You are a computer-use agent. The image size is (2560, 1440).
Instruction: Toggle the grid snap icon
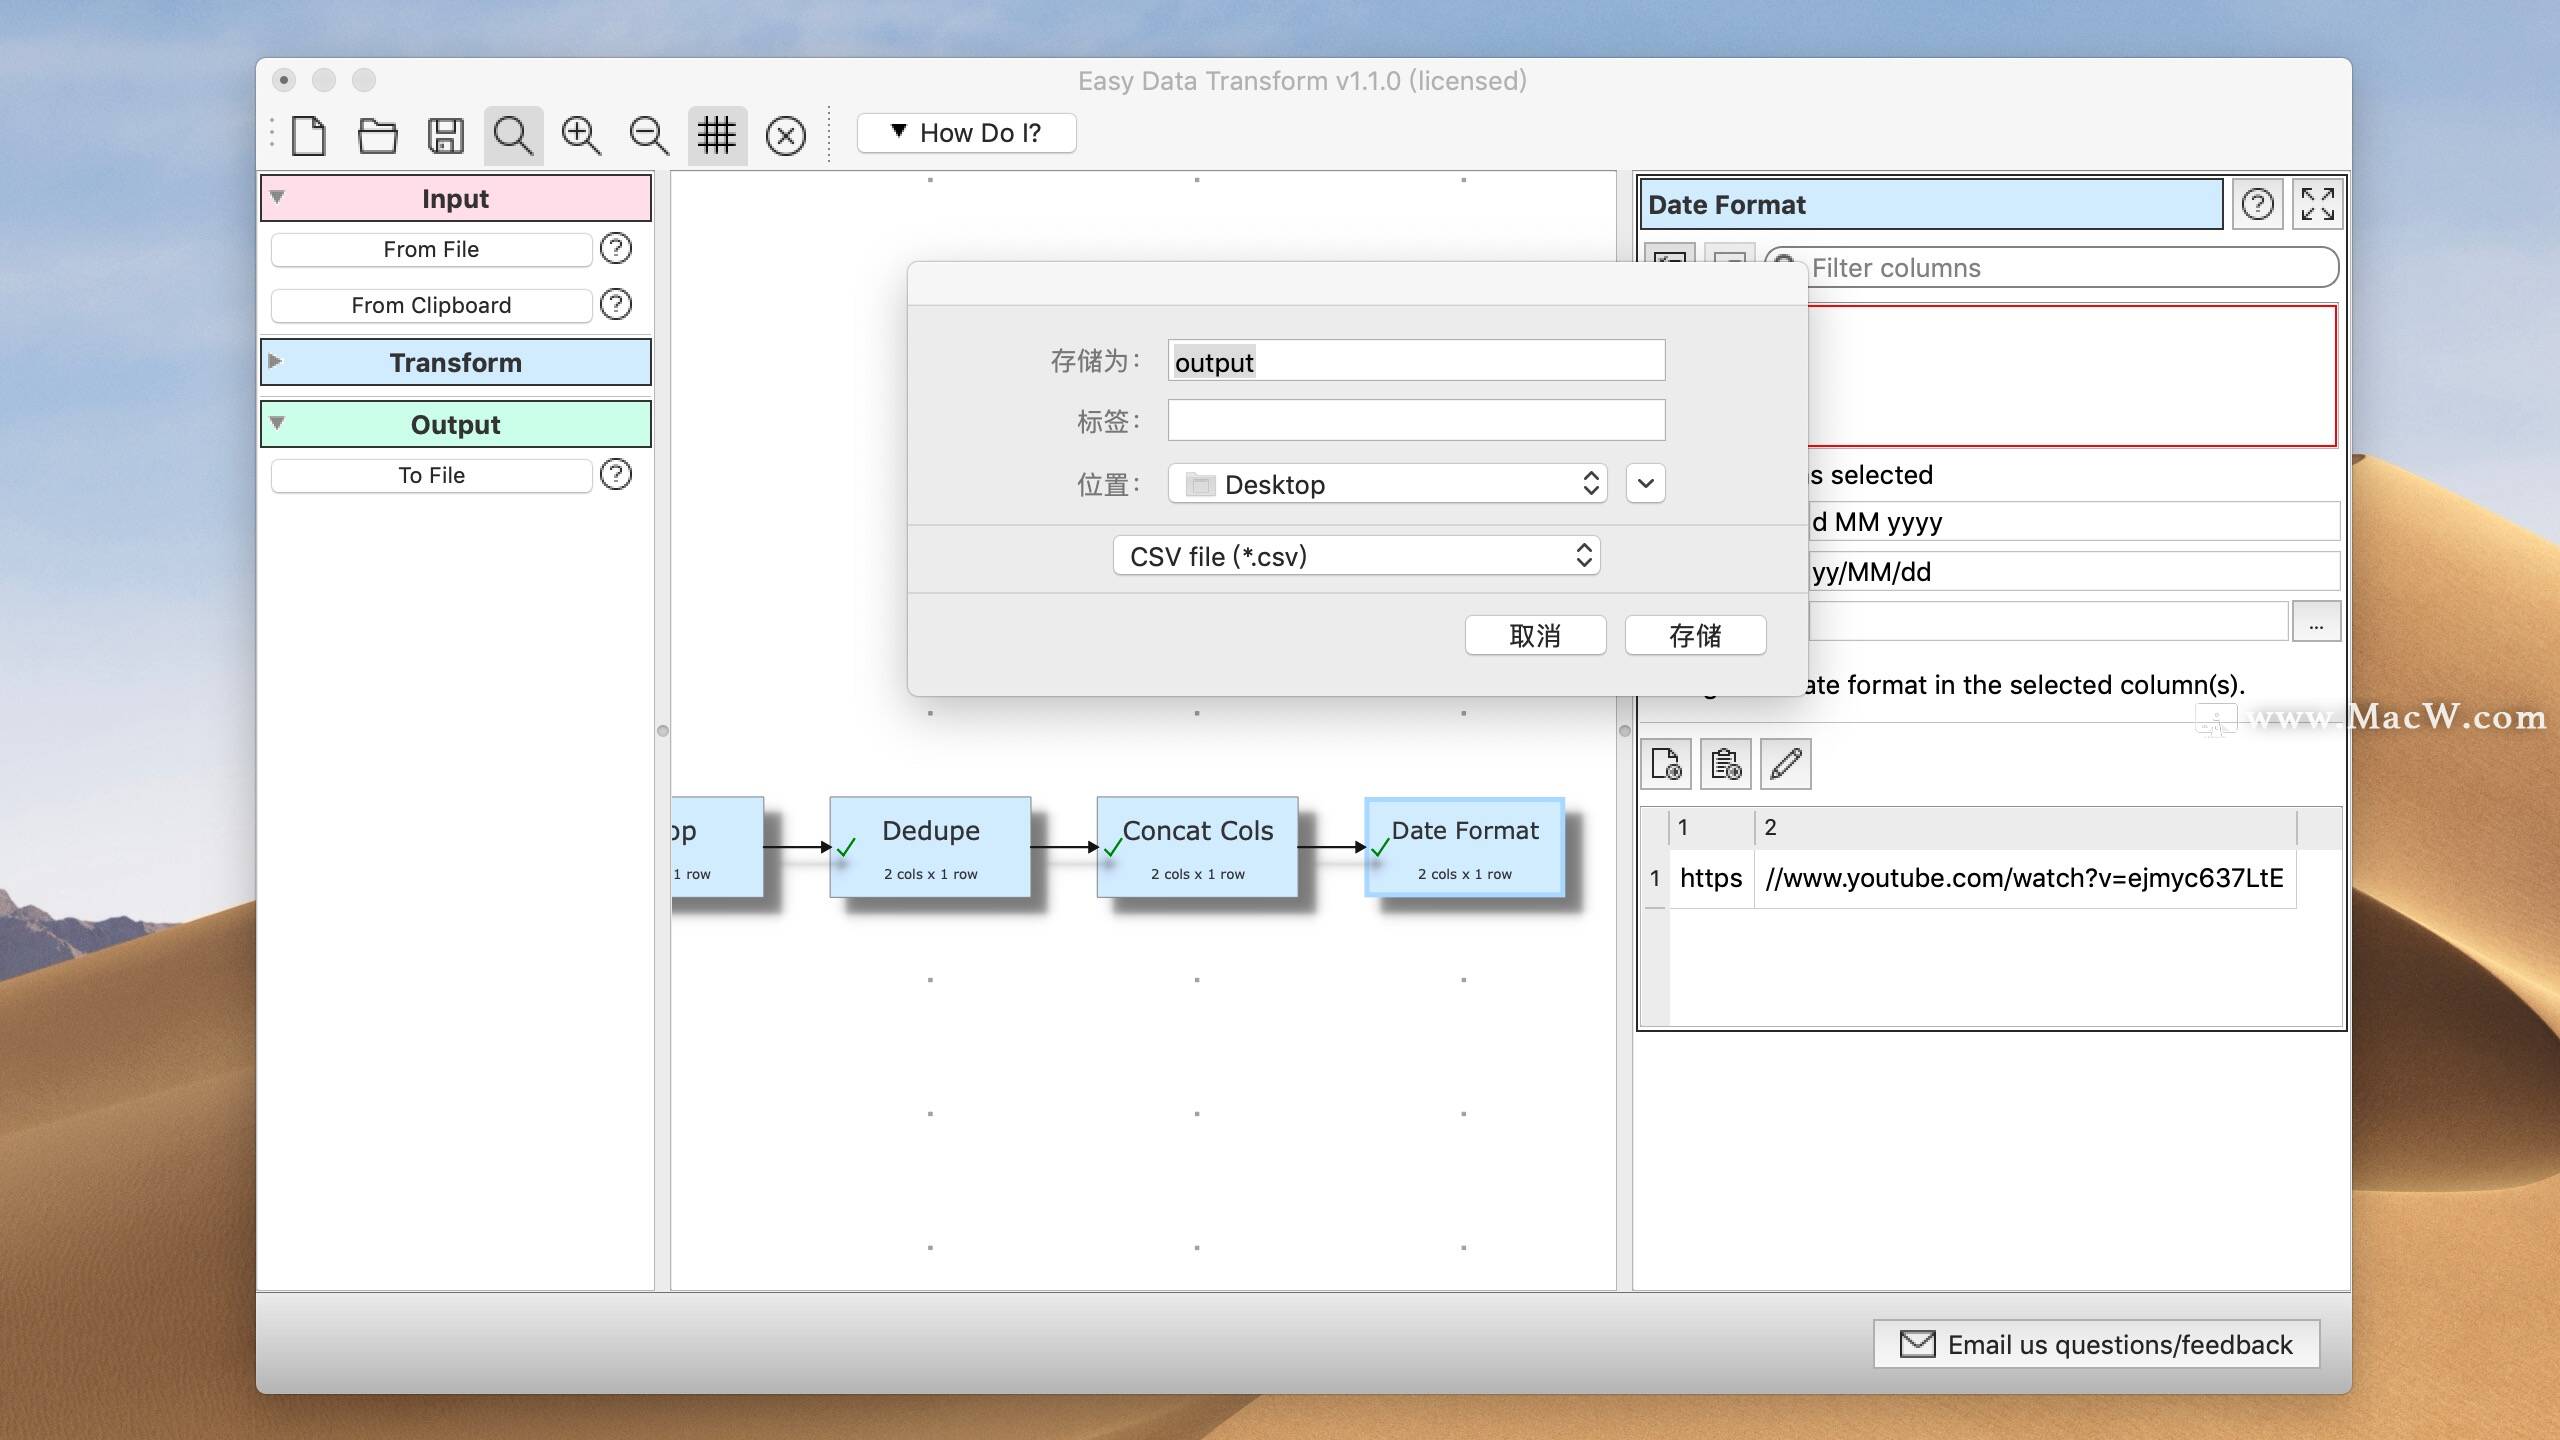point(717,135)
